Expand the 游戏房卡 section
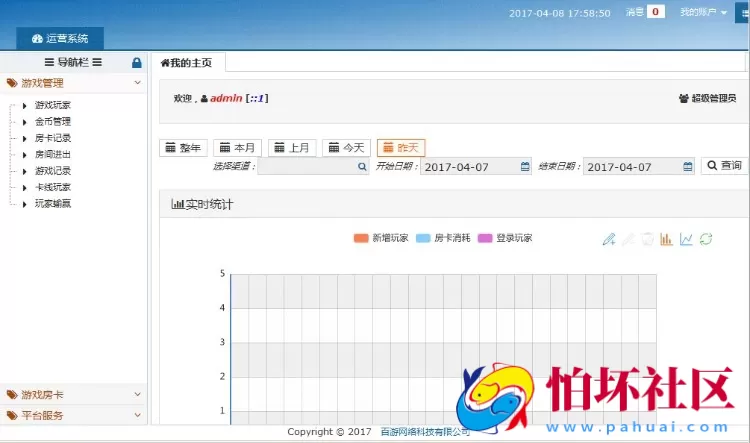Screen dimensions: 750x443 pyautogui.click(x=74, y=395)
